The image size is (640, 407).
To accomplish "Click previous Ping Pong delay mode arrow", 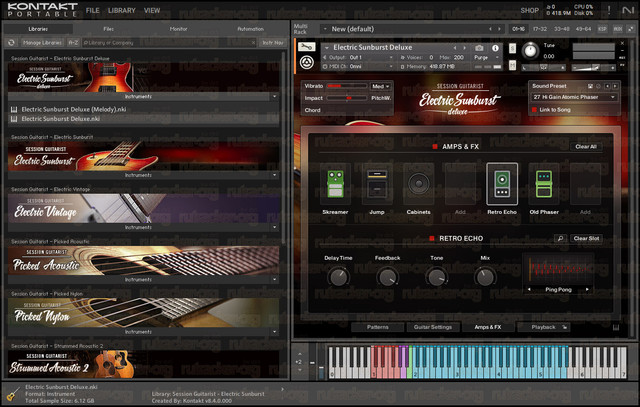I will point(529,289).
